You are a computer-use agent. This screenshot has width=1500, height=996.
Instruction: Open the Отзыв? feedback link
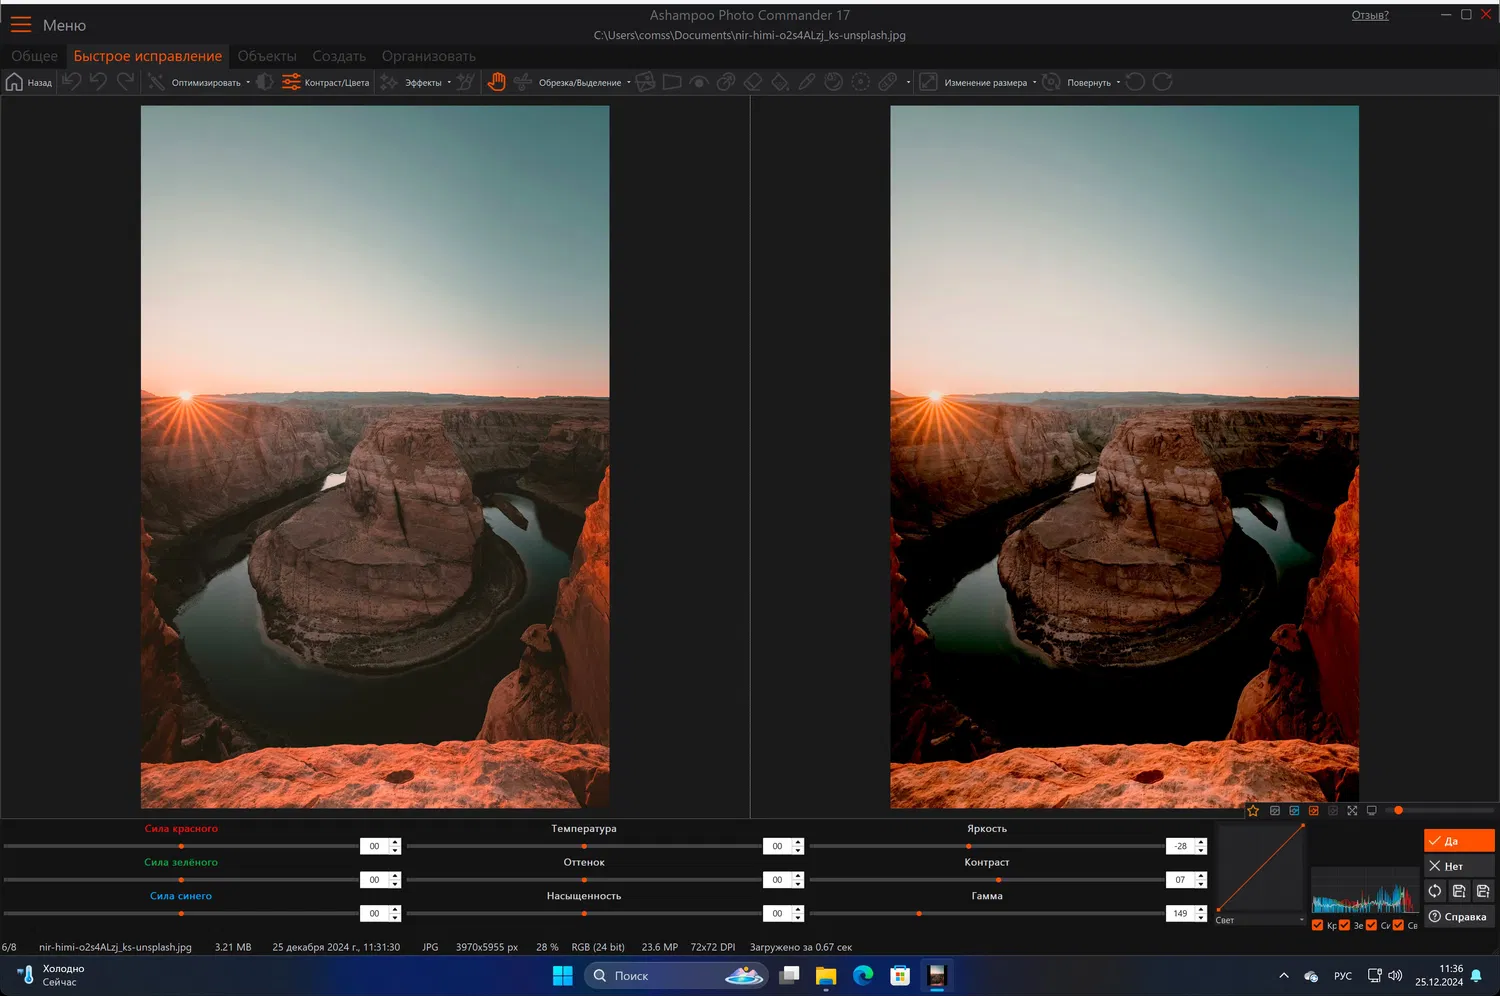point(1369,15)
